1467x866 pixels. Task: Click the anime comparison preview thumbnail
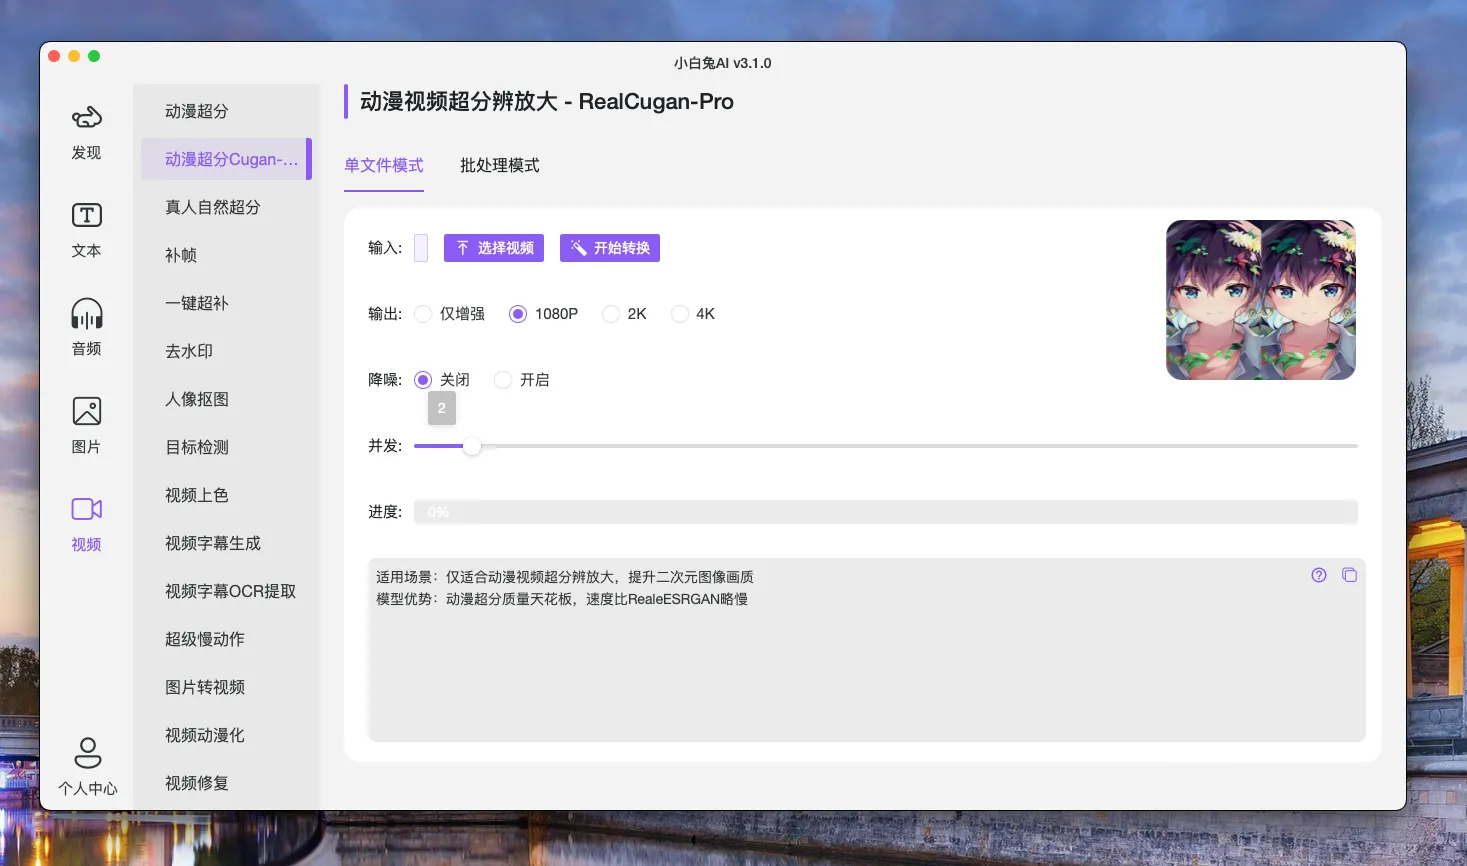(1261, 300)
